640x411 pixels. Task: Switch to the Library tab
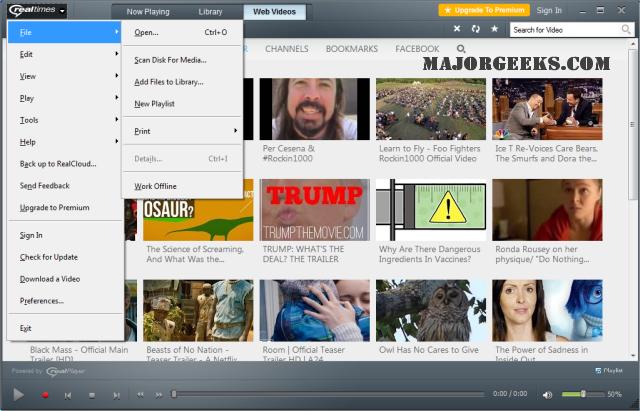click(210, 12)
